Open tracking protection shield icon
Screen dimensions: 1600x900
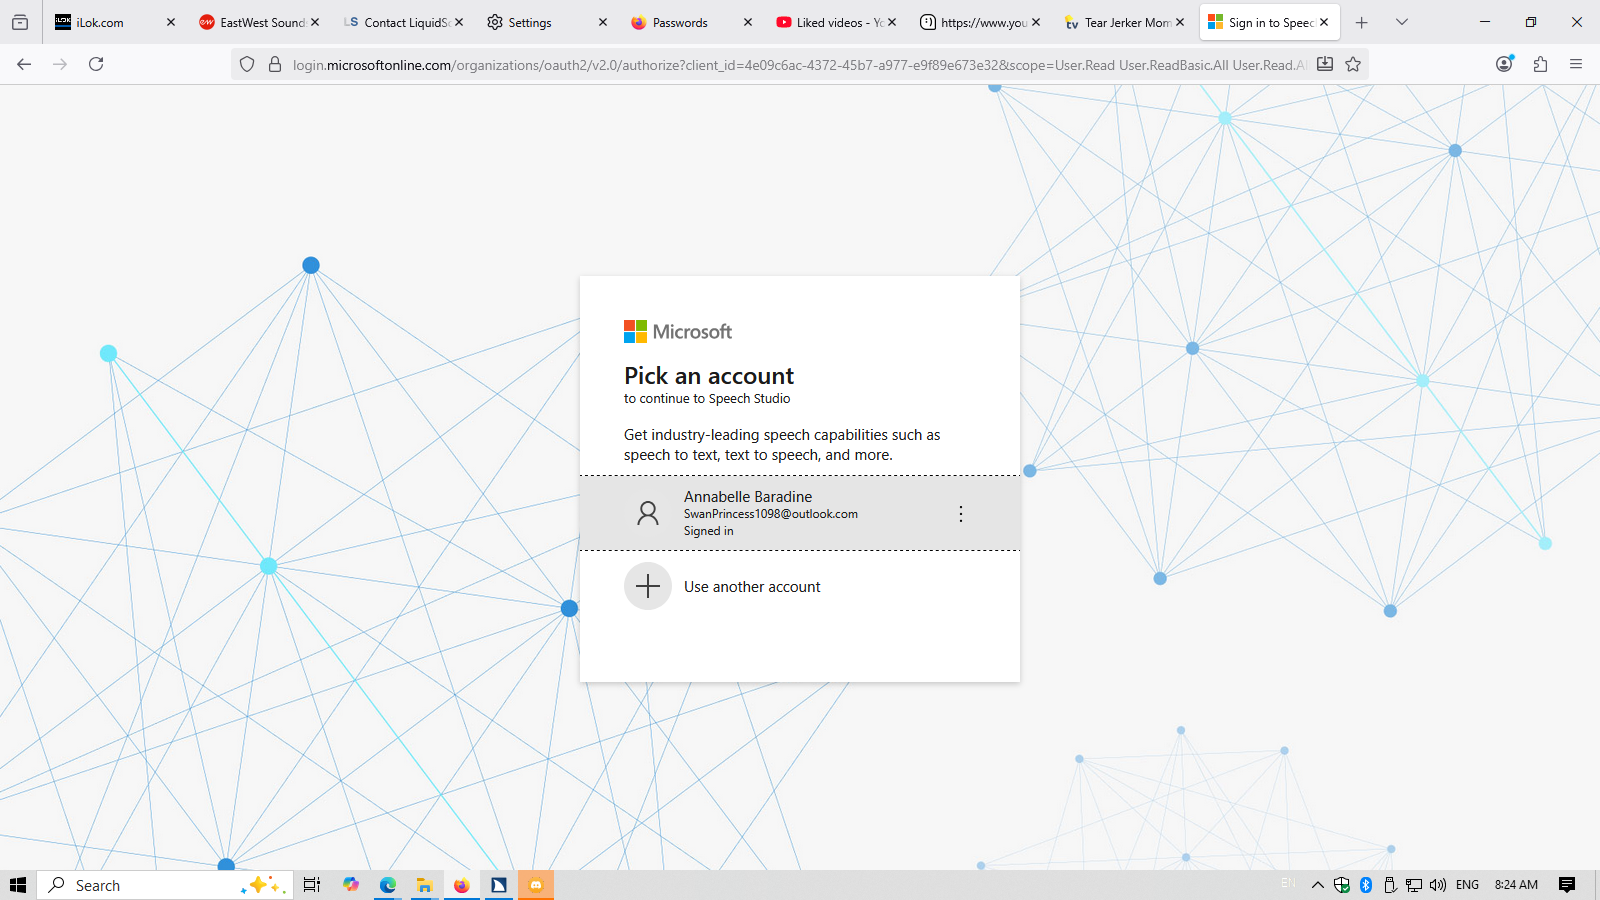(247, 64)
